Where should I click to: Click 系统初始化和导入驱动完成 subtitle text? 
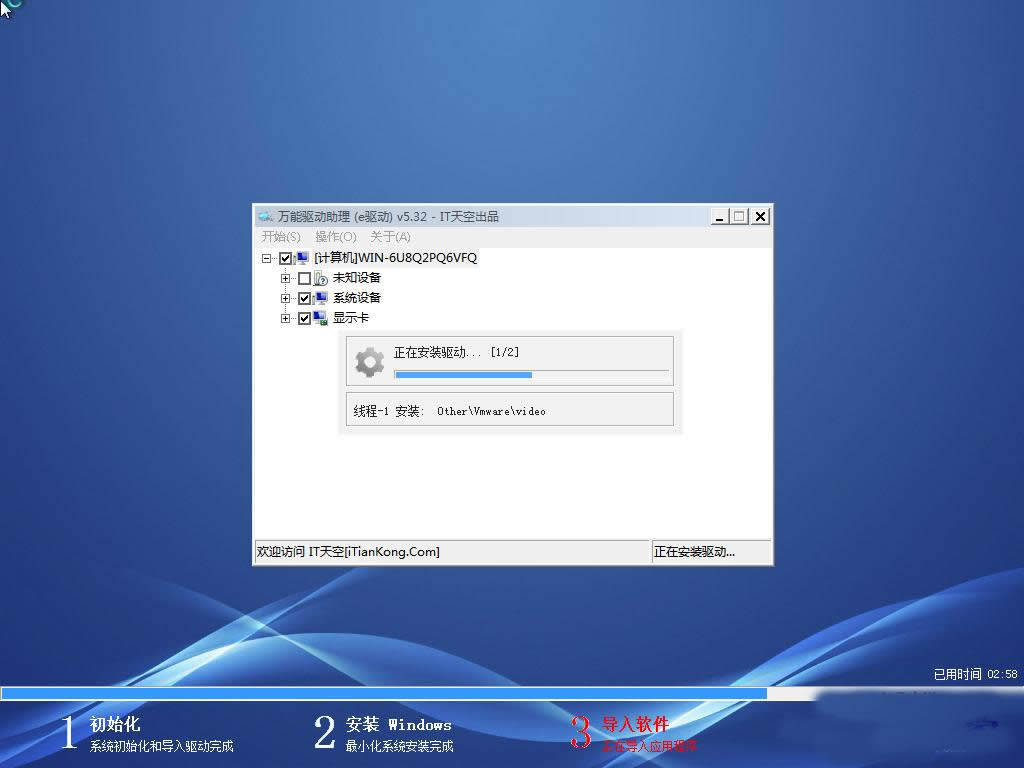(161, 746)
